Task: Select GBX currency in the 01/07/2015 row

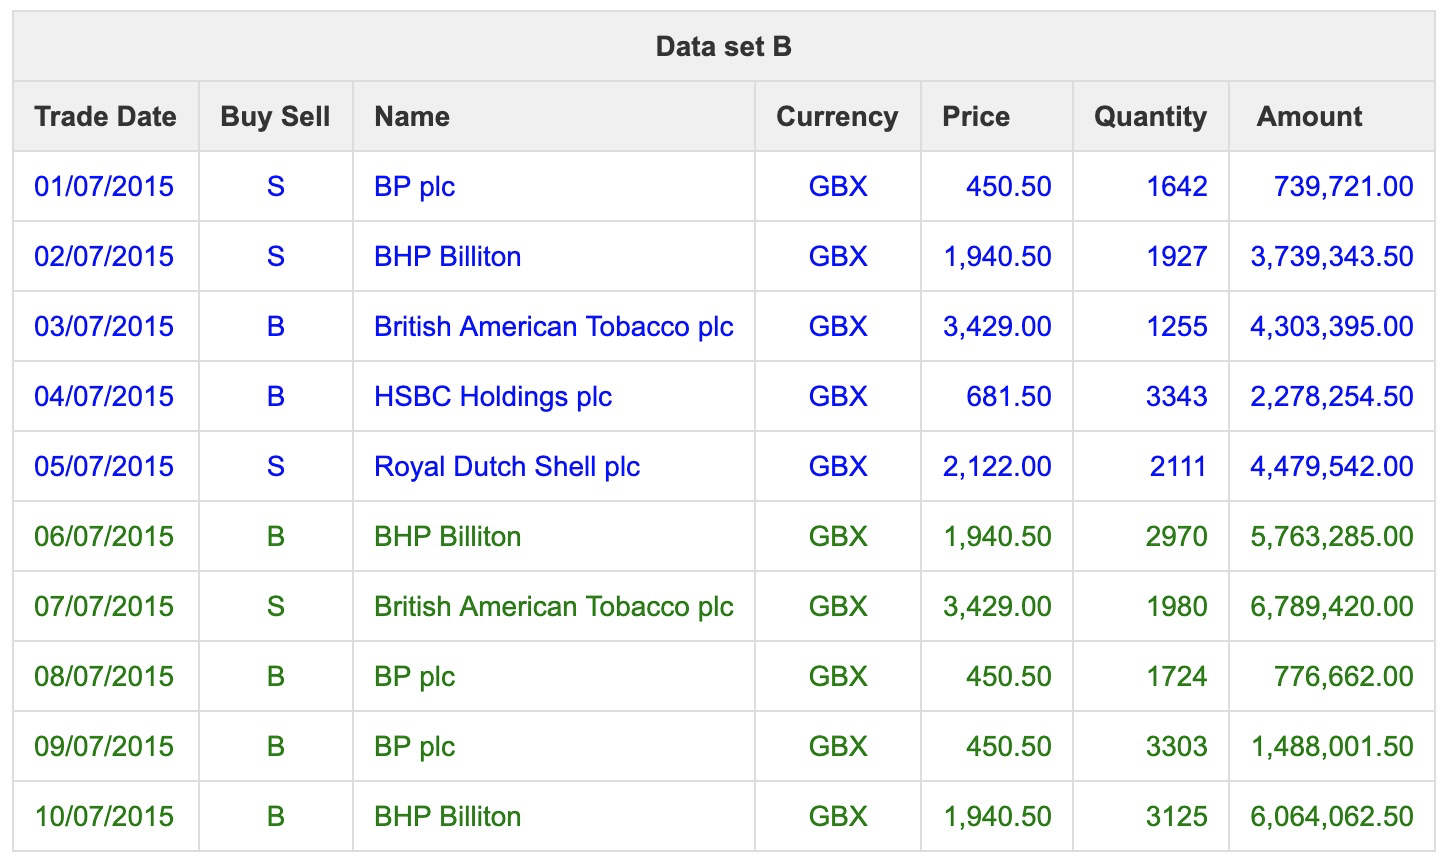Action: tap(838, 187)
